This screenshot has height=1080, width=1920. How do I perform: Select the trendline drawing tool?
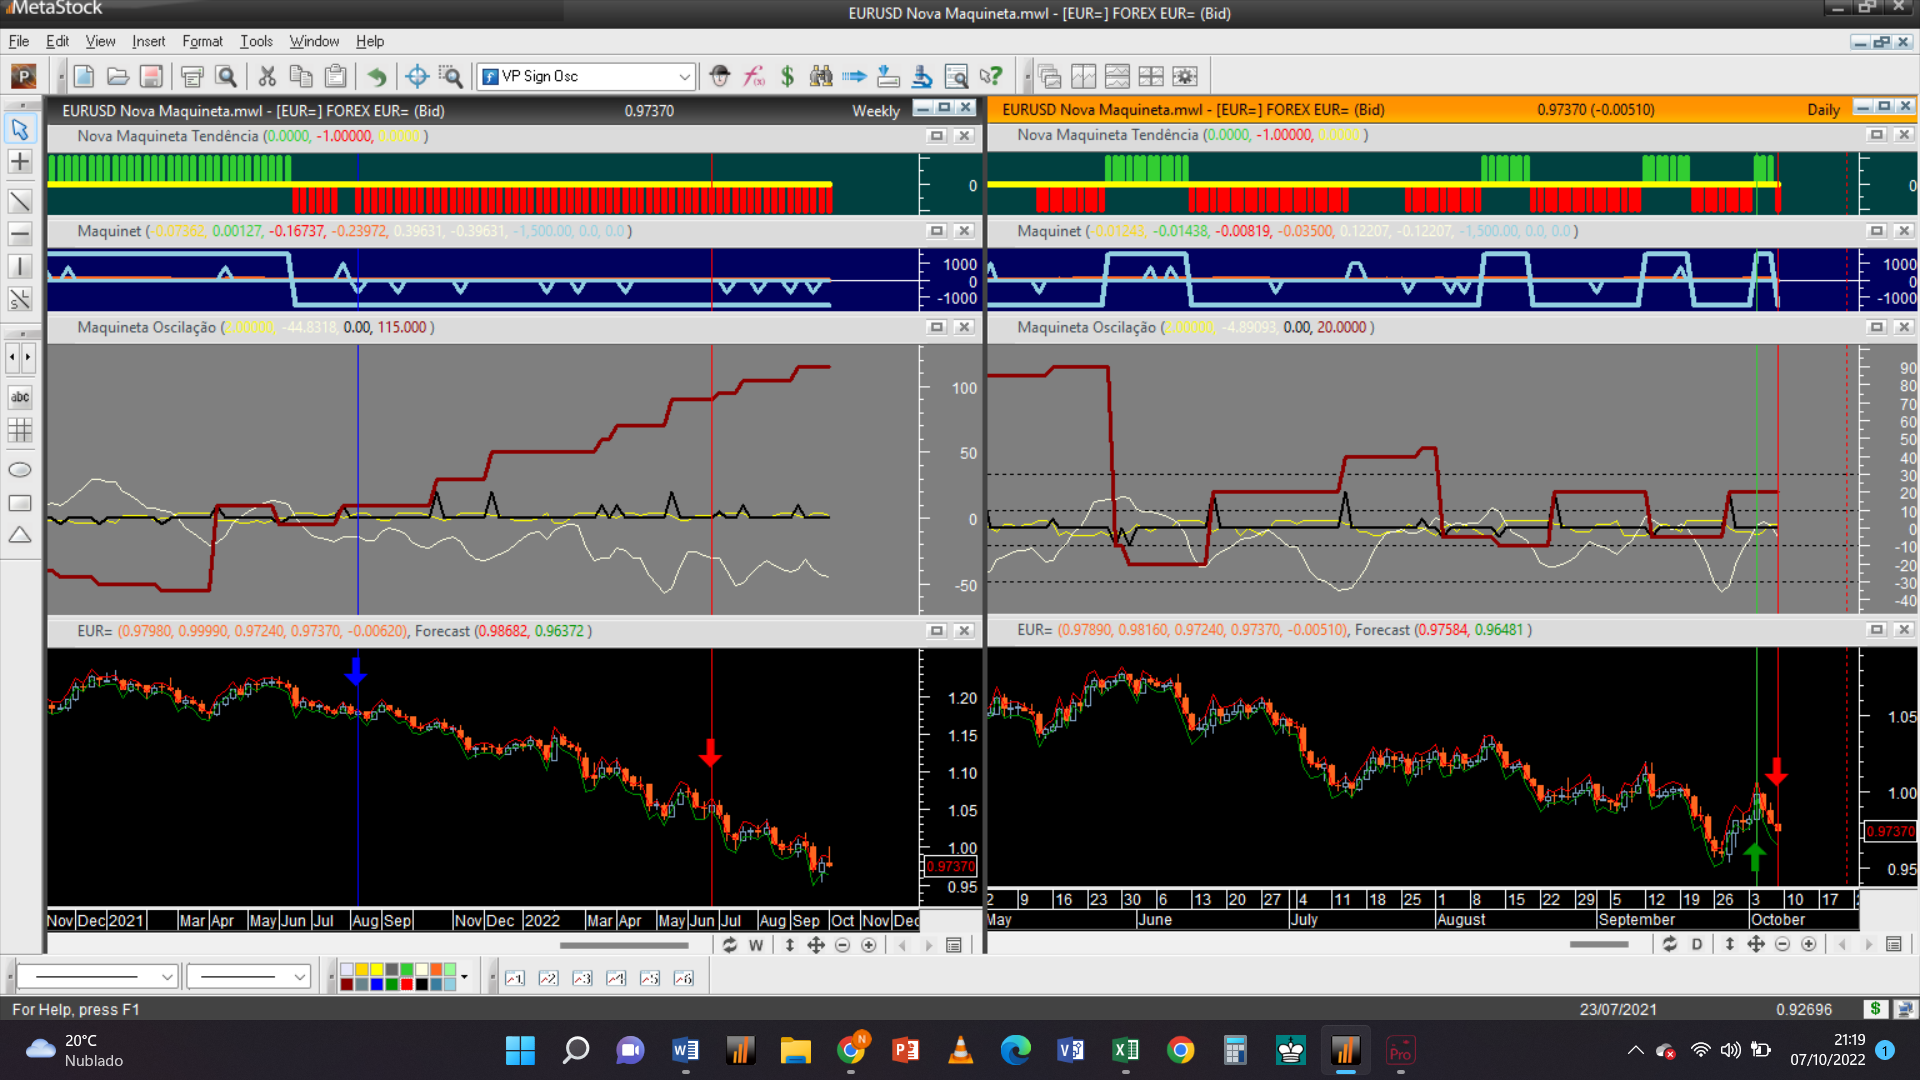point(20,201)
